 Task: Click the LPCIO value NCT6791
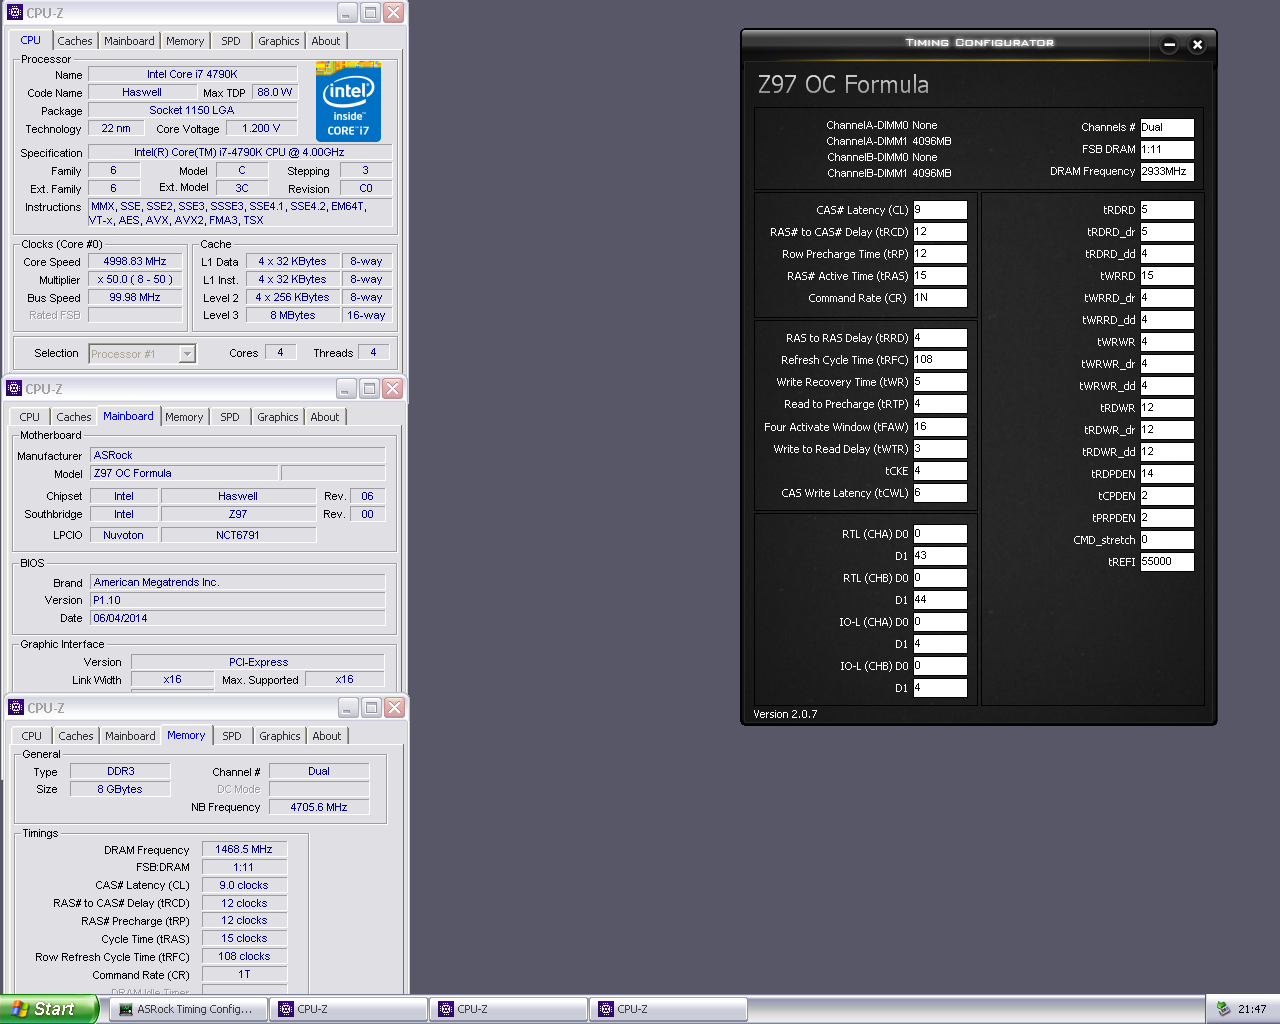(238, 536)
